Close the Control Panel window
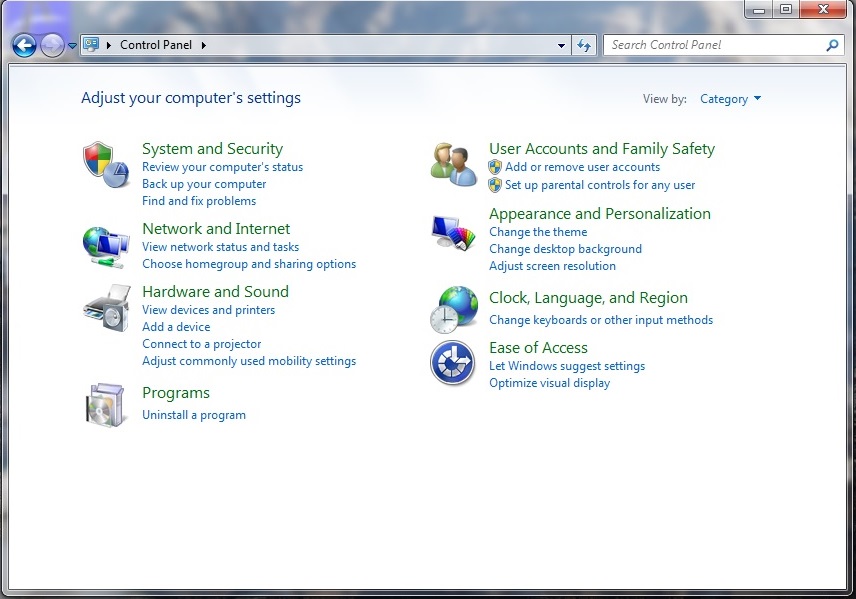 (823, 9)
